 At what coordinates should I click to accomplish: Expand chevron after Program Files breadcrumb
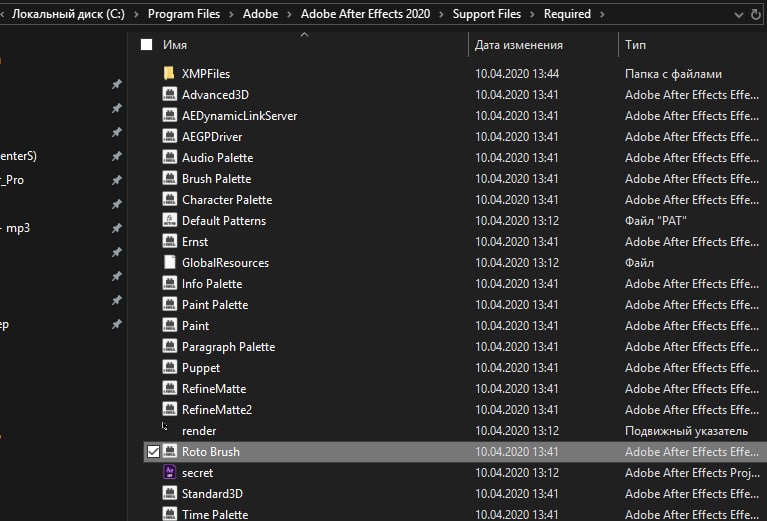[231, 14]
